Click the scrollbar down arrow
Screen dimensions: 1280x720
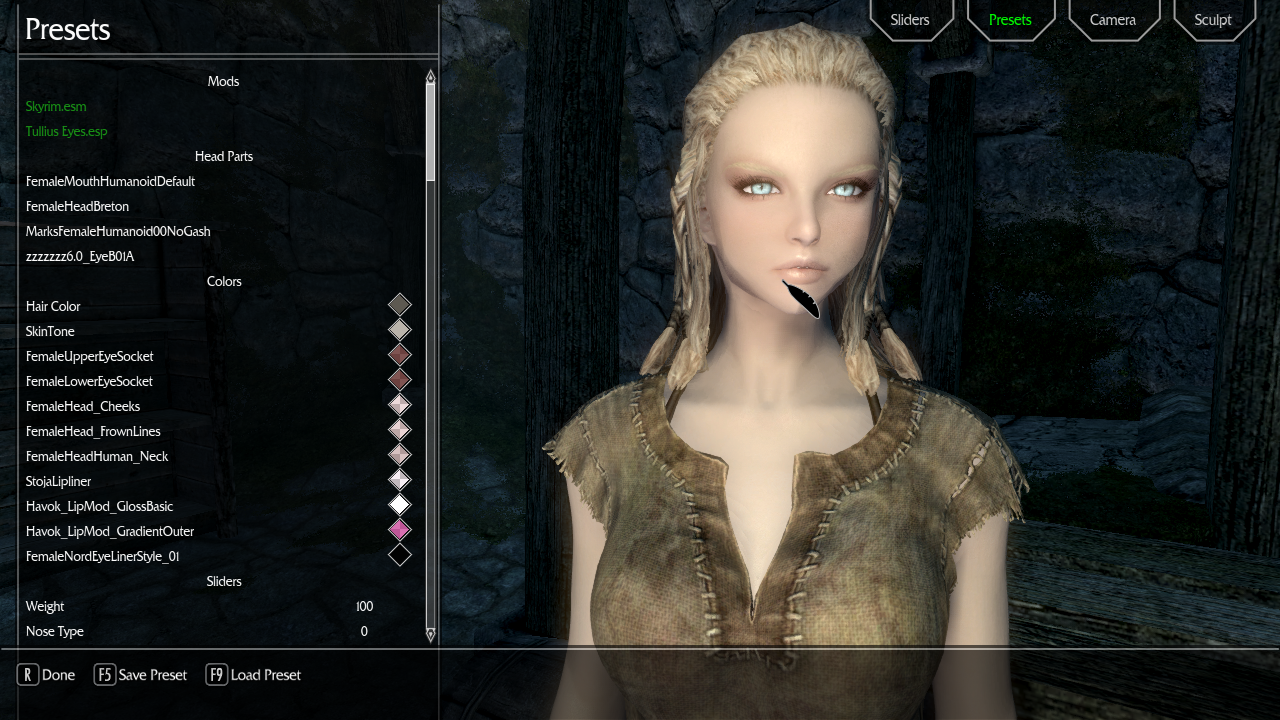pyautogui.click(x=431, y=634)
